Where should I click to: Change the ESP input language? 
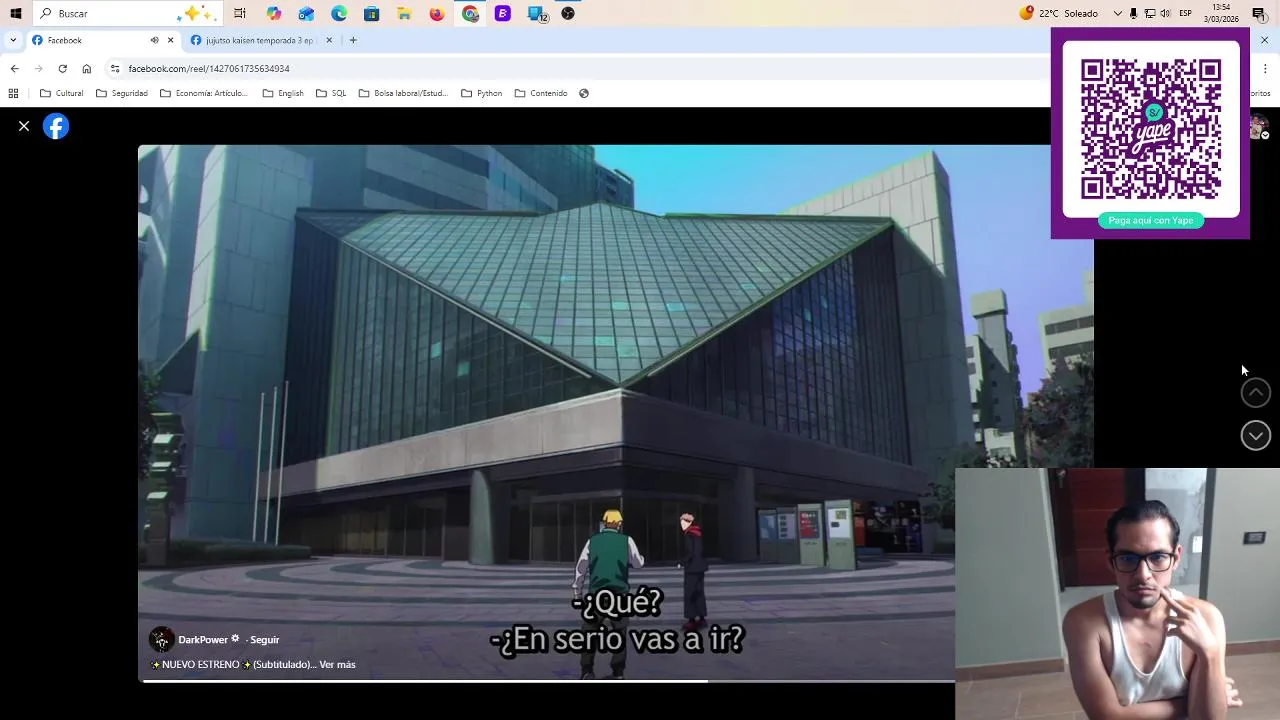1186,13
